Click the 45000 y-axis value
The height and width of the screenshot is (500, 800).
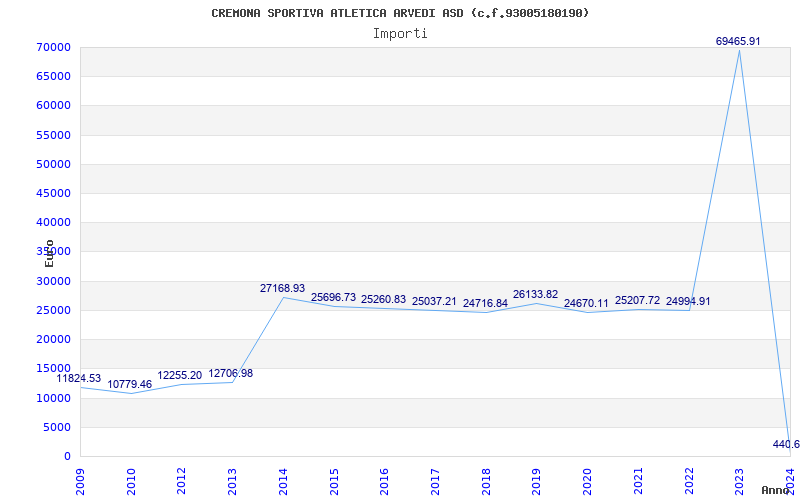click(x=53, y=193)
